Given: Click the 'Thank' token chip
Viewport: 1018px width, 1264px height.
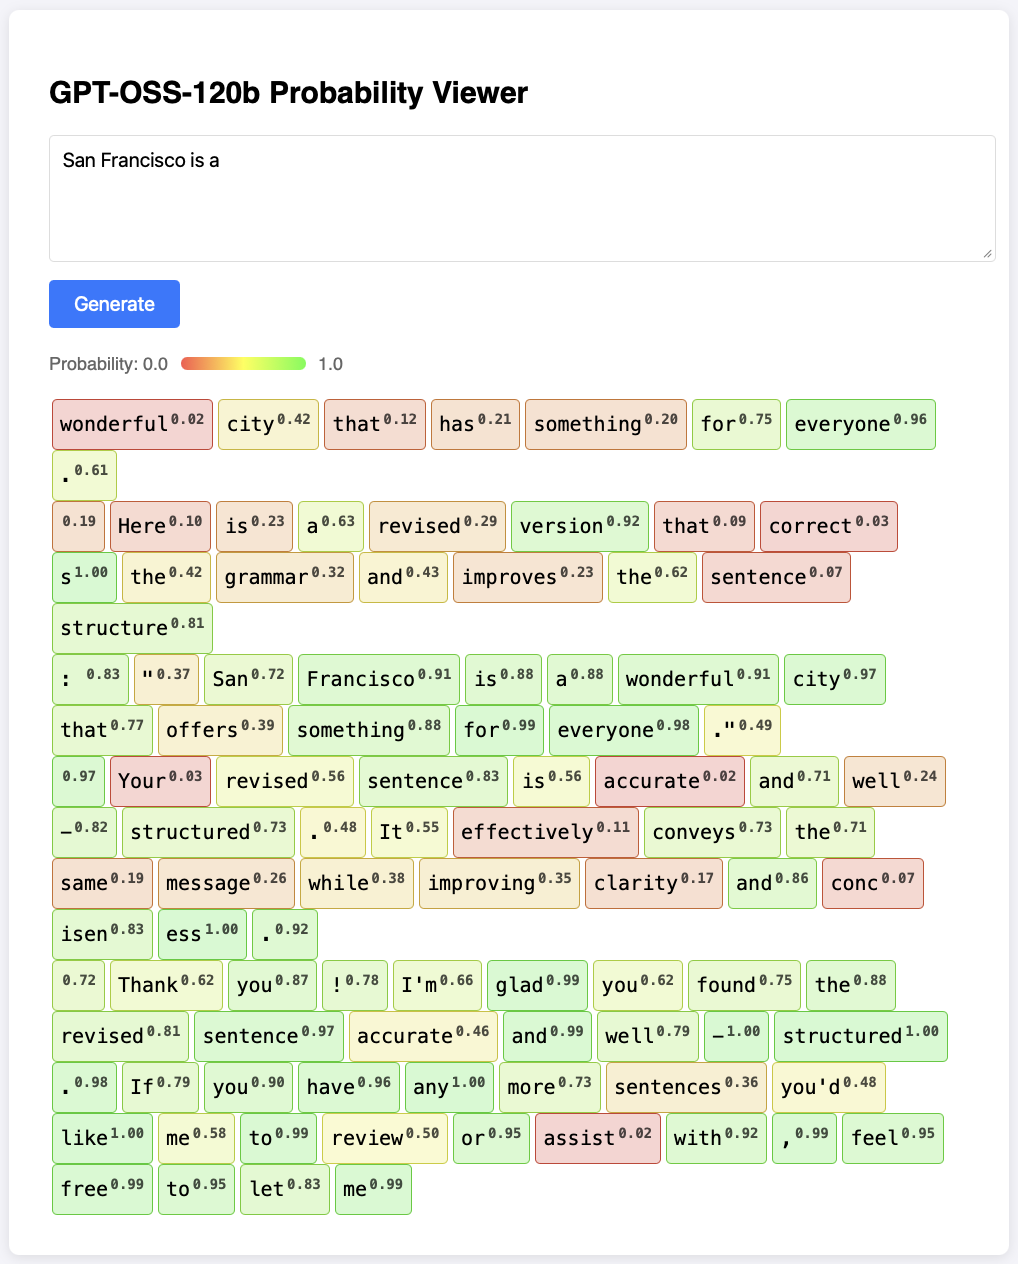Looking at the screenshot, I should pyautogui.click(x=165, y=985).
